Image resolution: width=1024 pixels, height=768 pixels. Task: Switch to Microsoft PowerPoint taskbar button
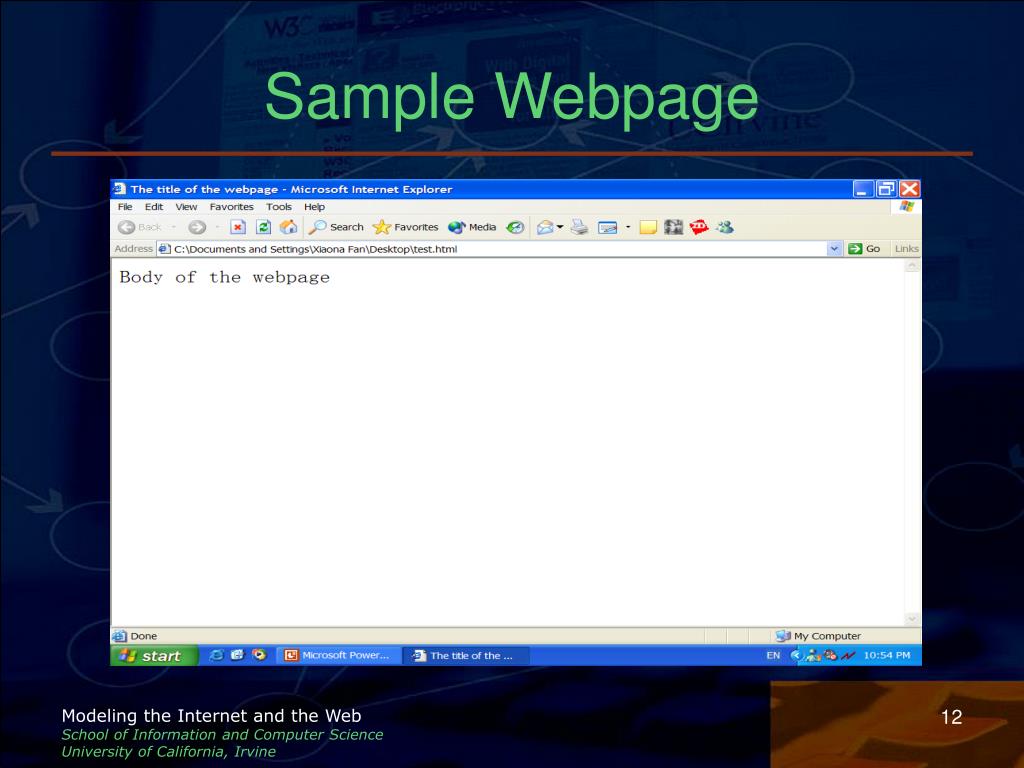click(x=338, y=656)
